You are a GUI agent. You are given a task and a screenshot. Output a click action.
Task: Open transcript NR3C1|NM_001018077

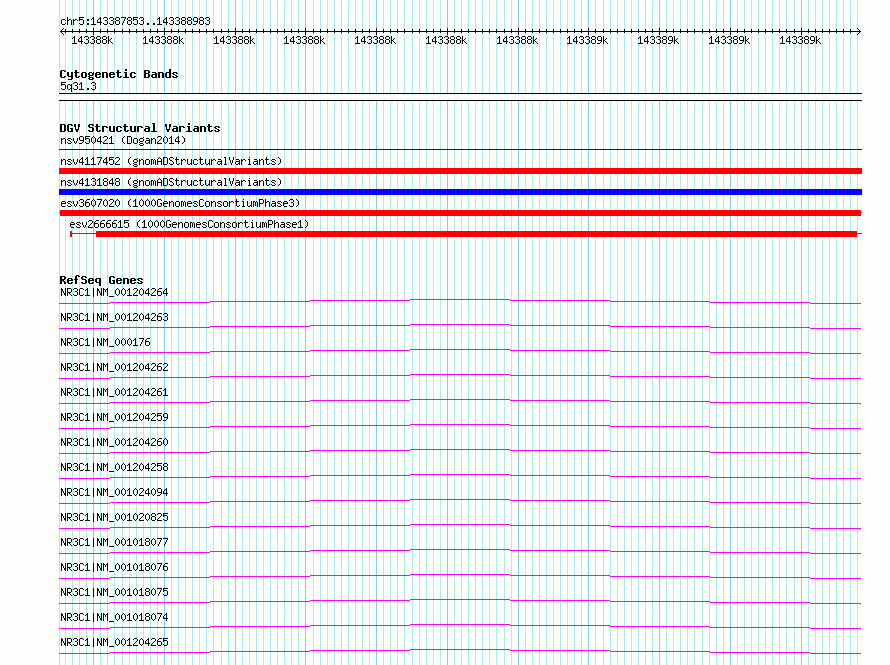tap(114, 542)
